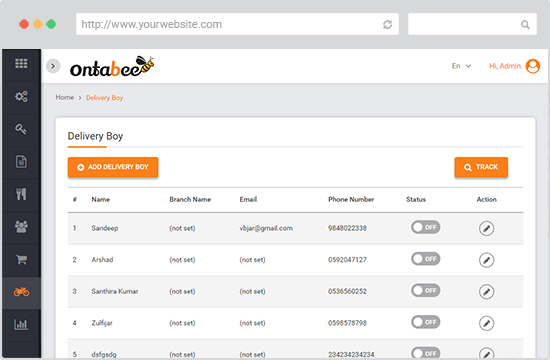This screenshot has height=360, width=550.
Task: Toggle status switch for Arshad
Action: point(425,259)
